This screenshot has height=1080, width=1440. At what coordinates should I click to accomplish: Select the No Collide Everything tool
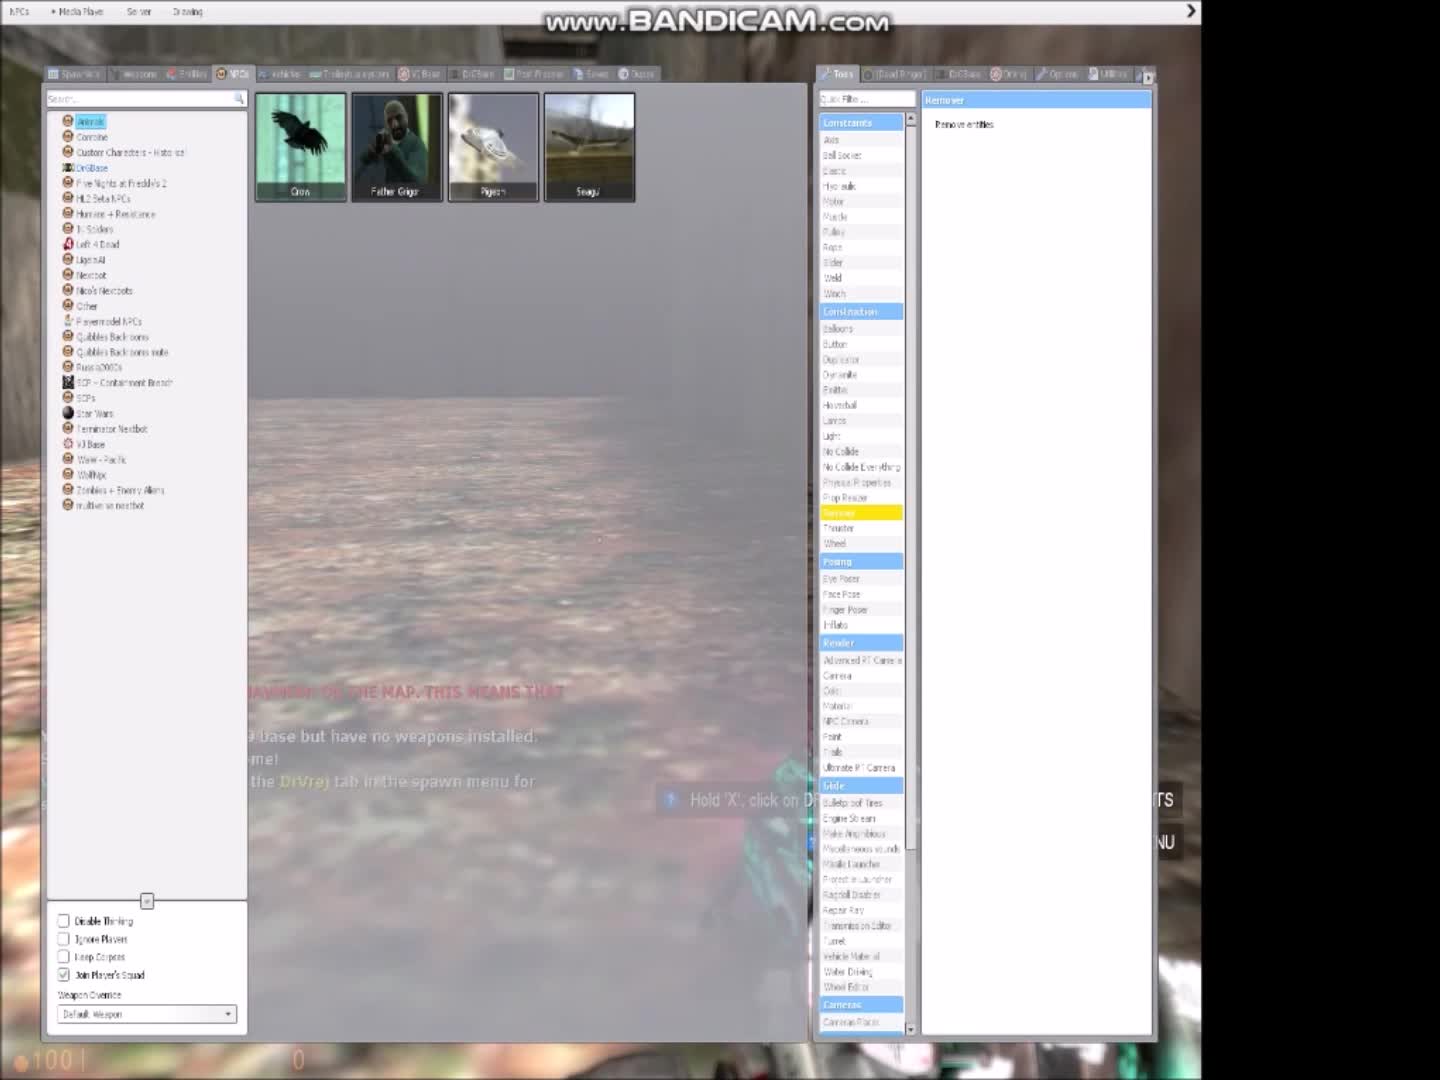point(861,467)
